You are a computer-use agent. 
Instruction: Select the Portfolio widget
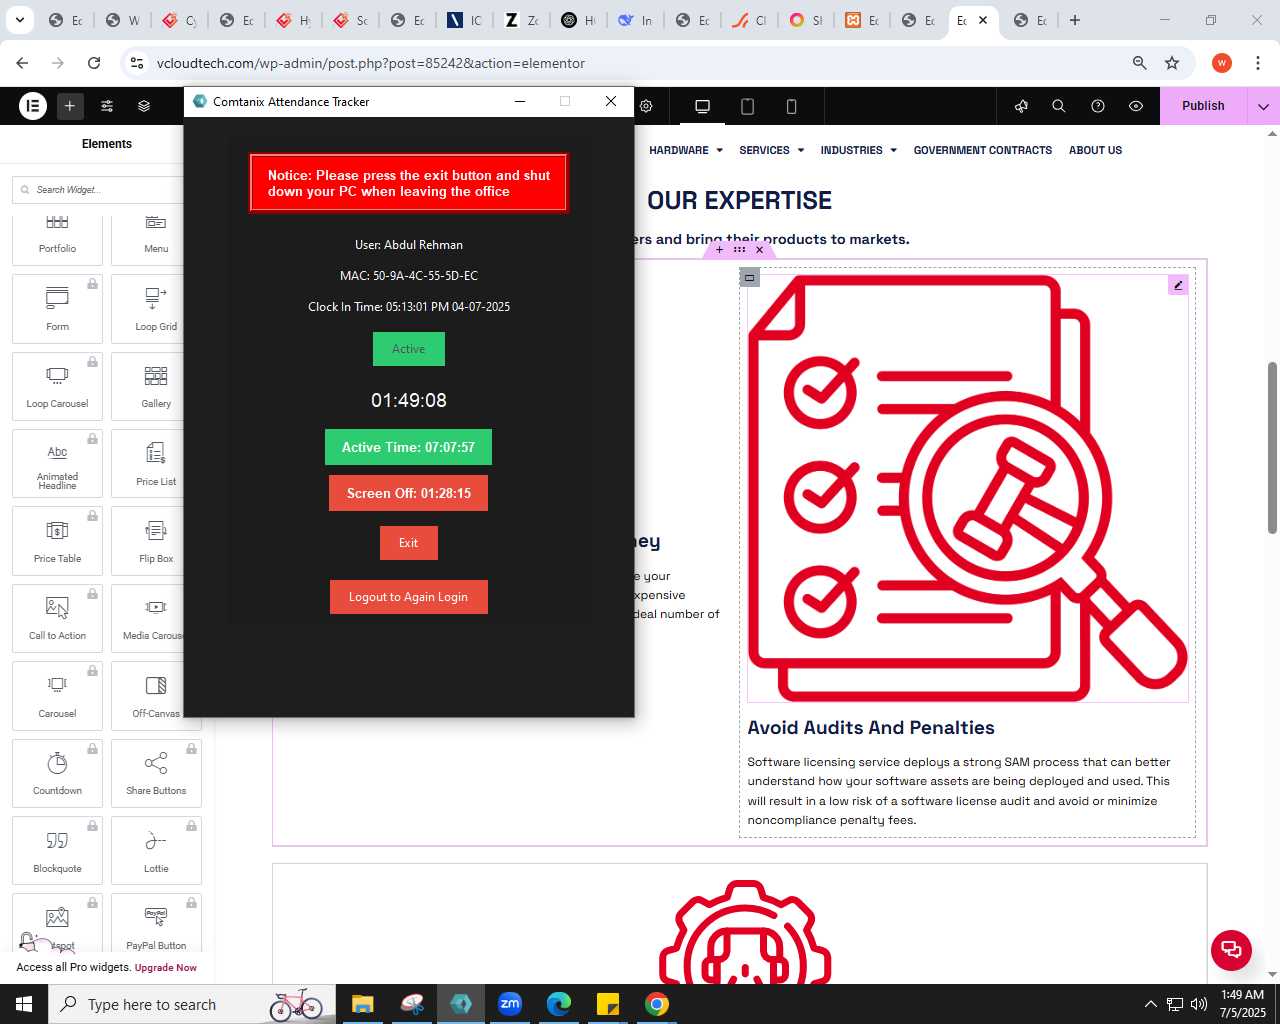(57, 238)
